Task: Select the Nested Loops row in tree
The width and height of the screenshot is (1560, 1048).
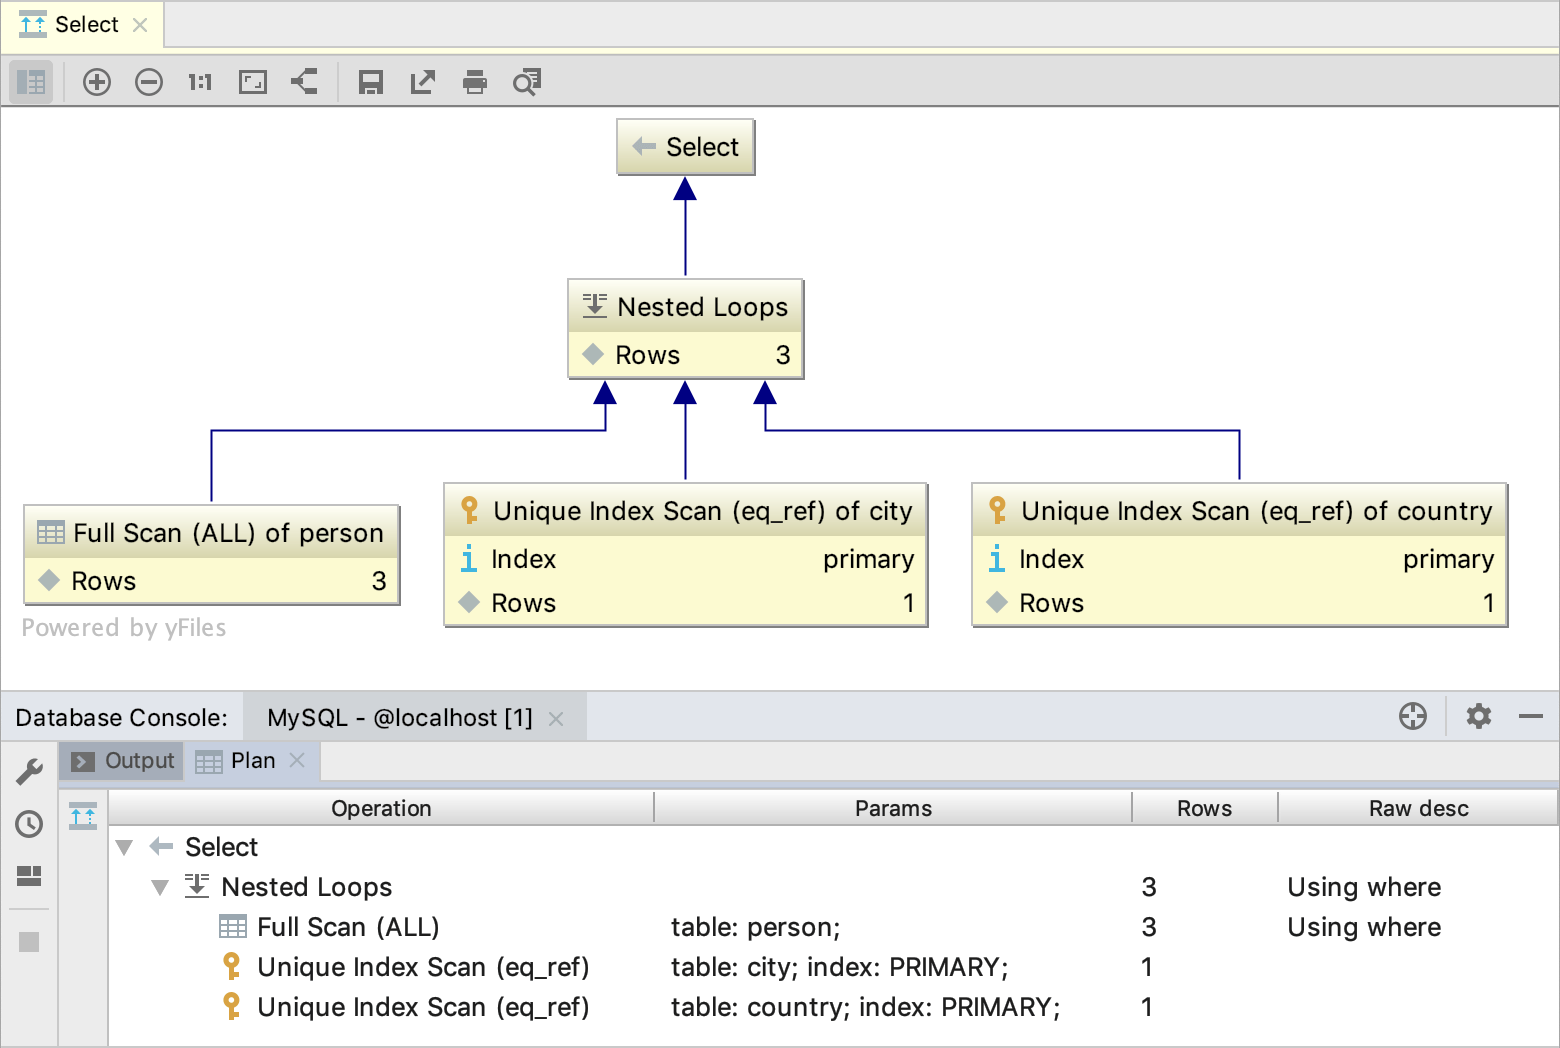Action: tap(834, 887)
